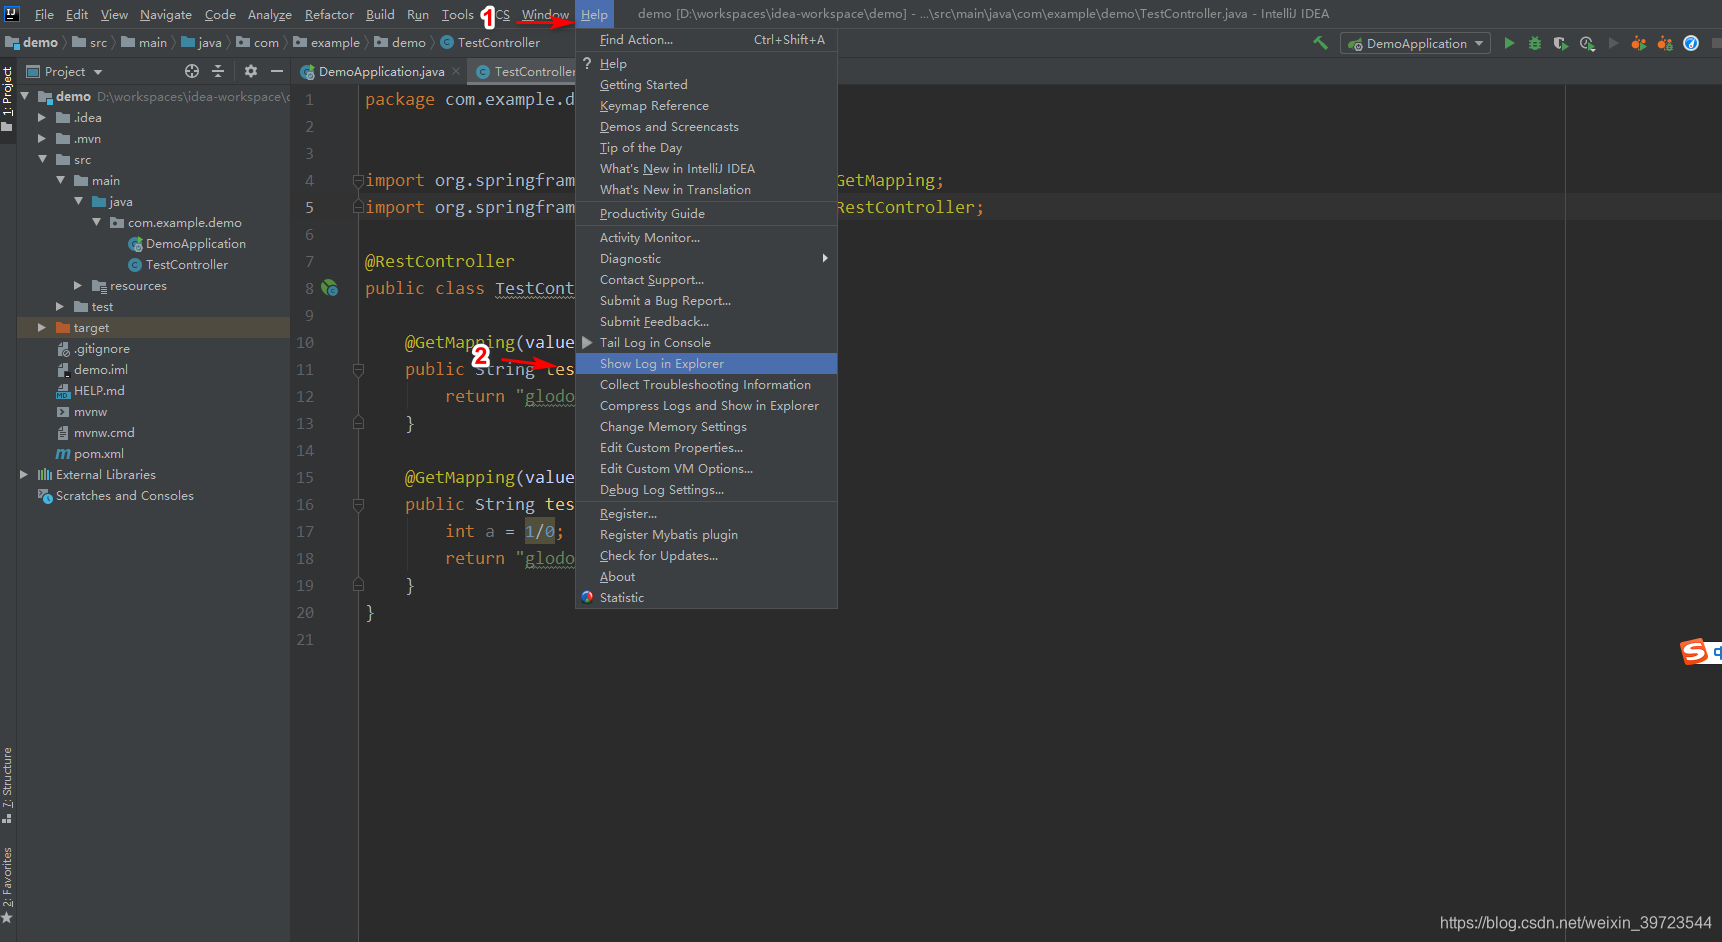Choose Edit Custom VM Options
1722x942 pixels.
tap(706, 468)
